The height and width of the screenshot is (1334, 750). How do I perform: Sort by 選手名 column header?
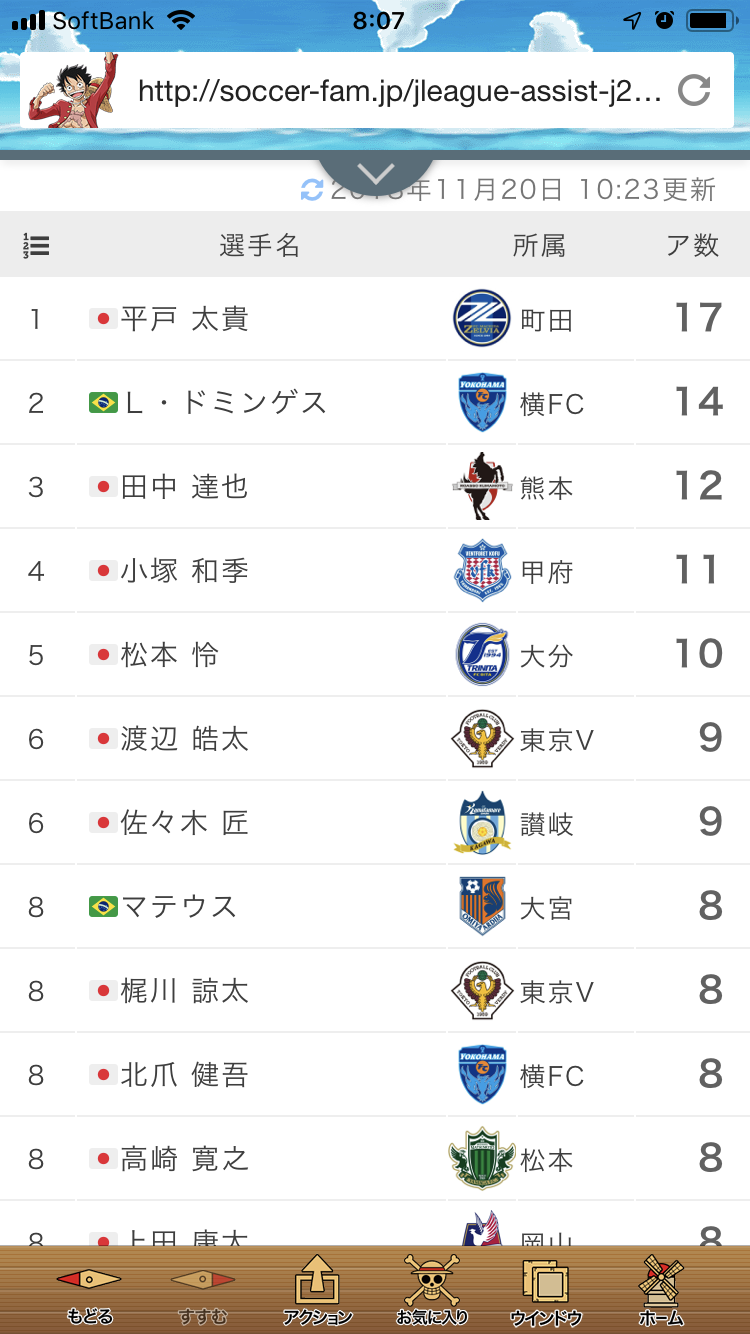[260, 245]
